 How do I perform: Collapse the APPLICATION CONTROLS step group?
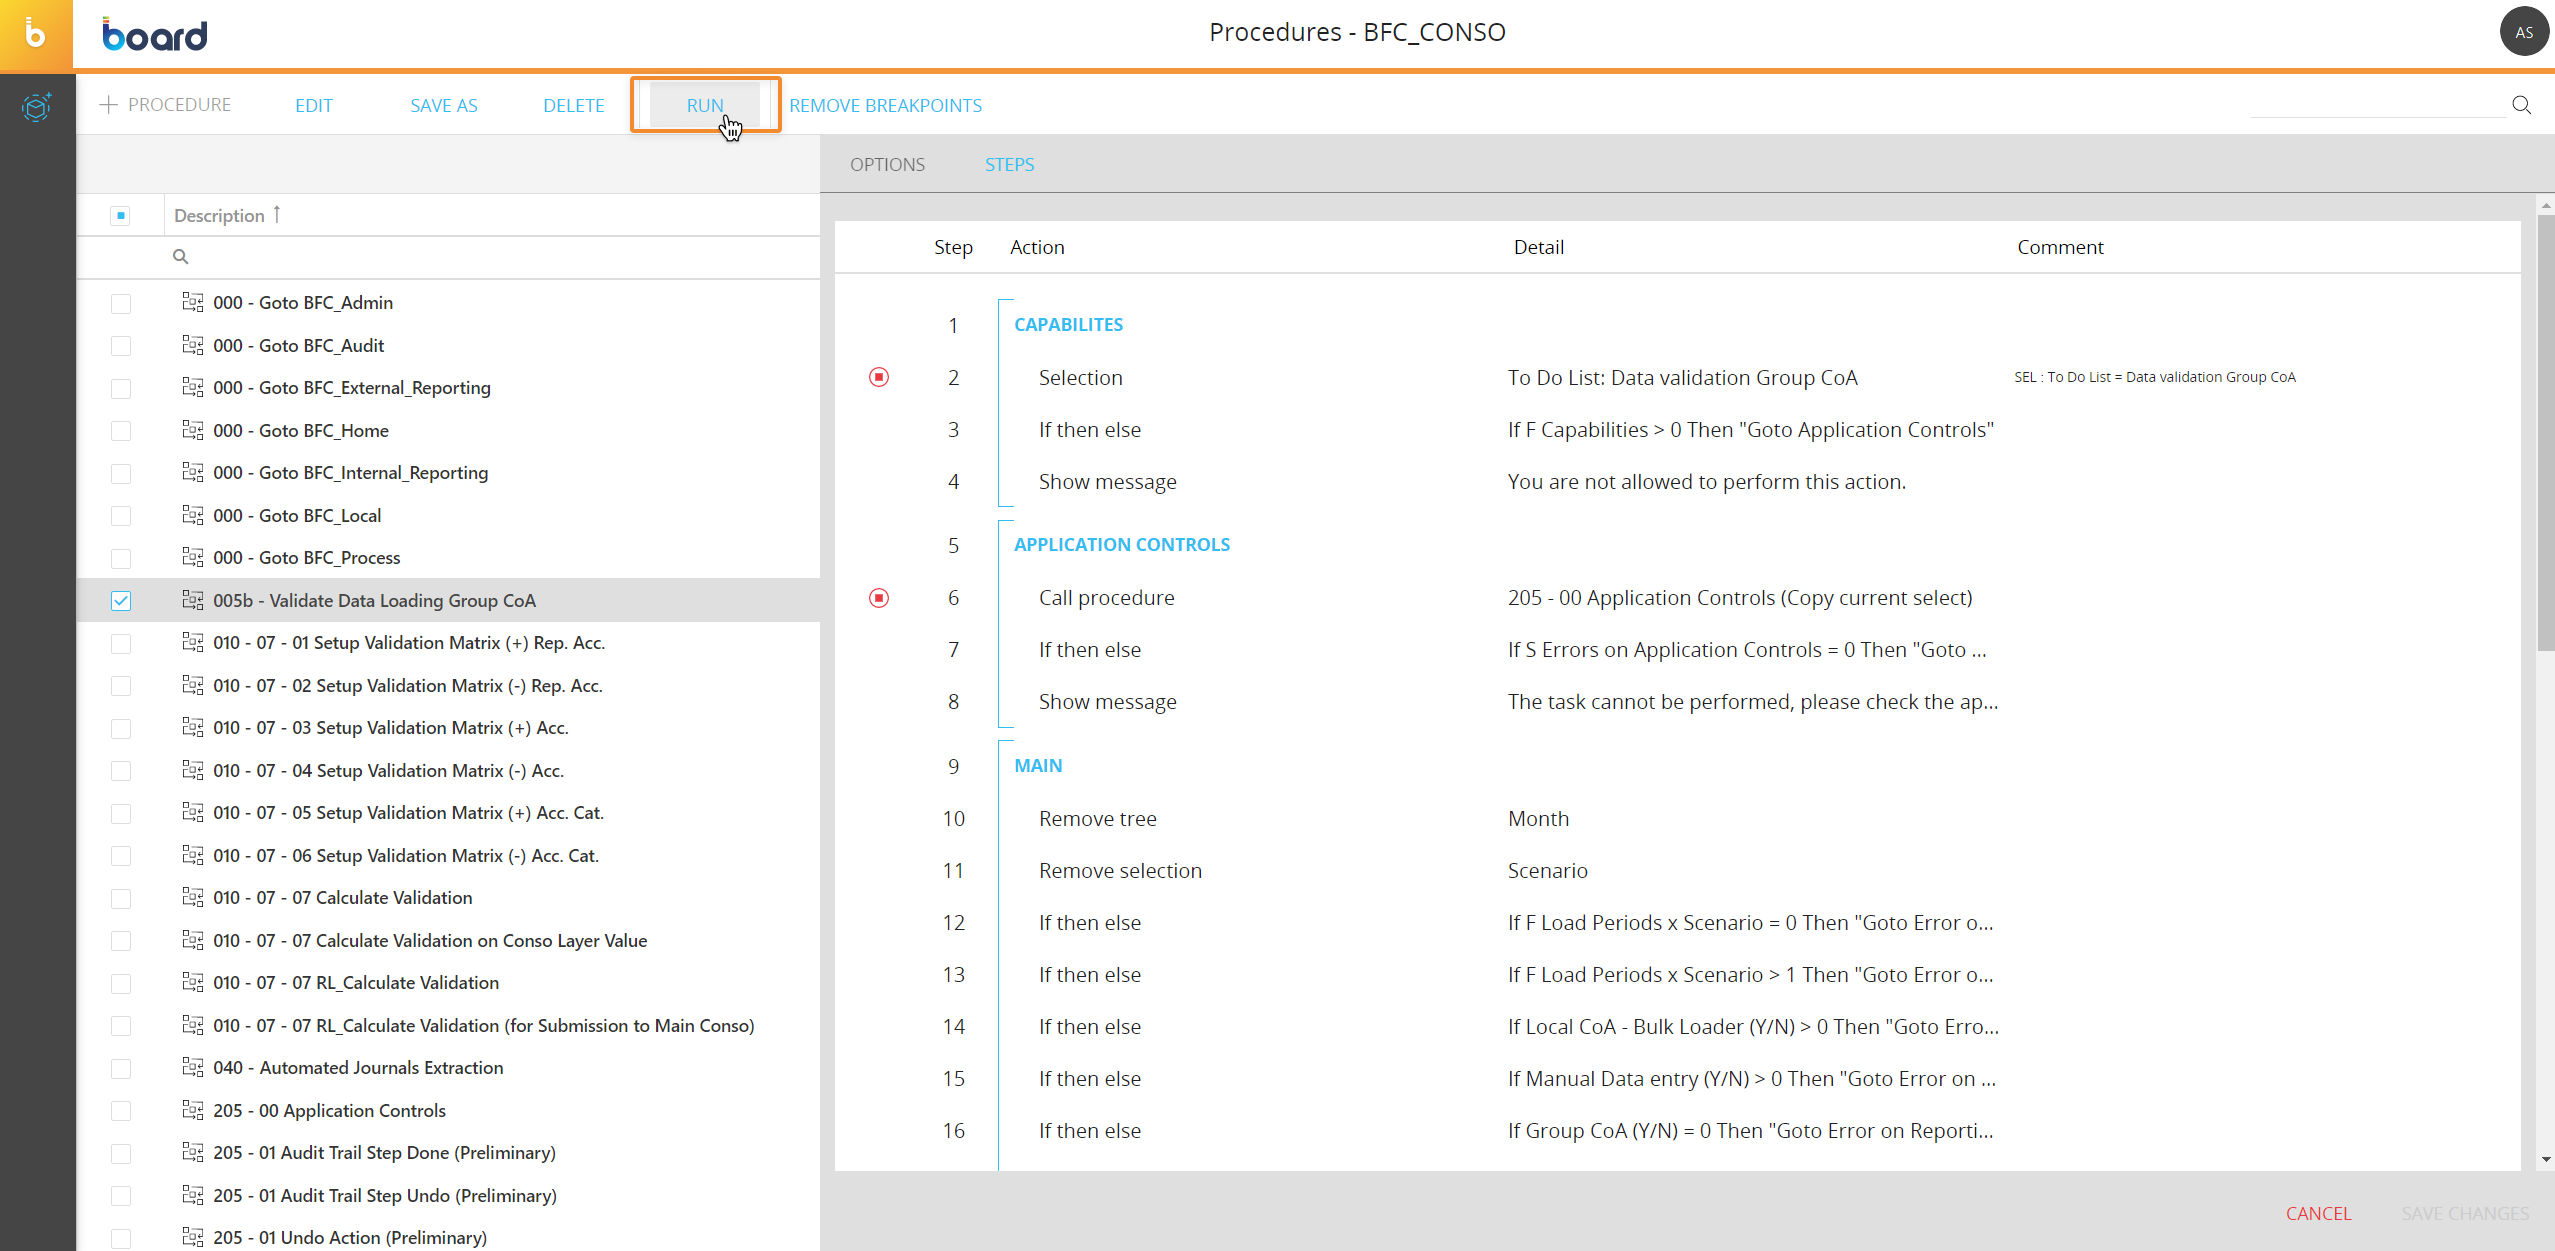point(1121,545)
